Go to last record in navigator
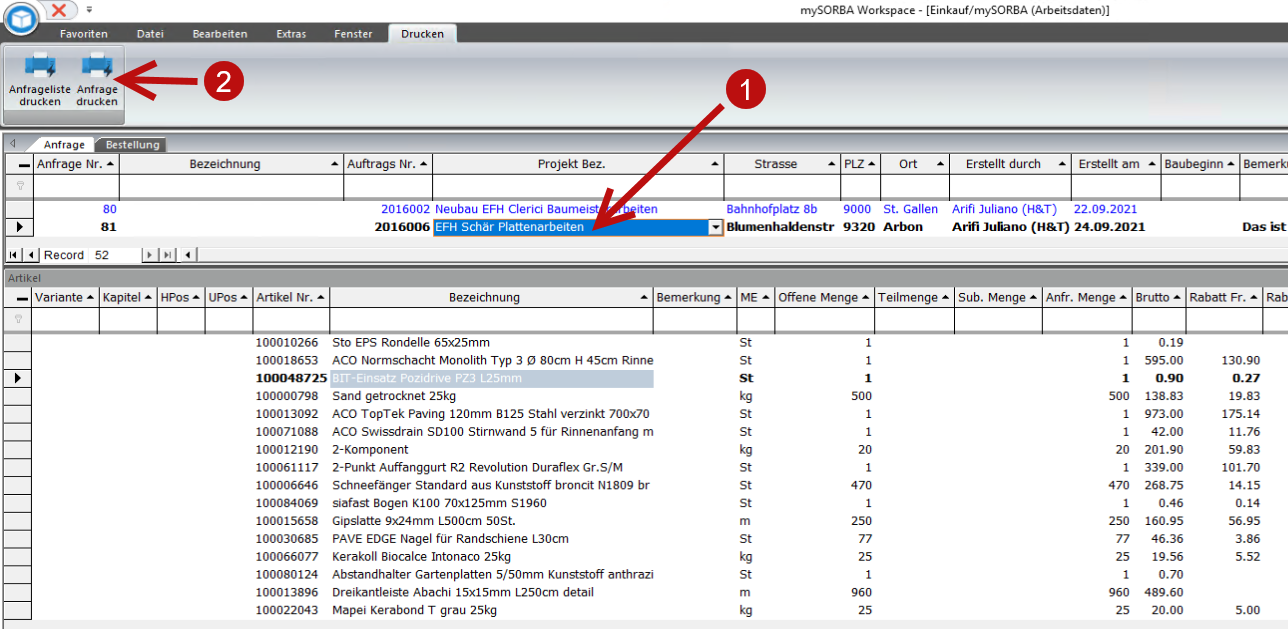Image resolution: width=1288 pixels, height=629 pixels. pos(167,255)
